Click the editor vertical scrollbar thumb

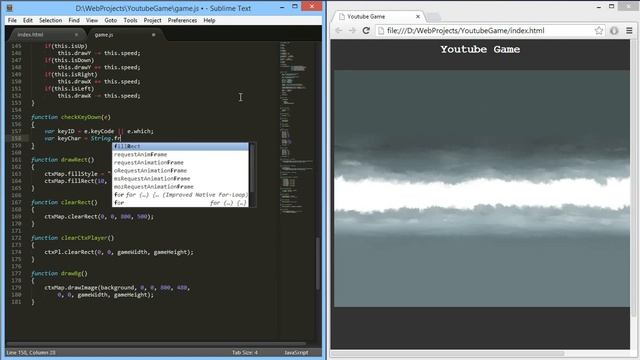point(318,263)
